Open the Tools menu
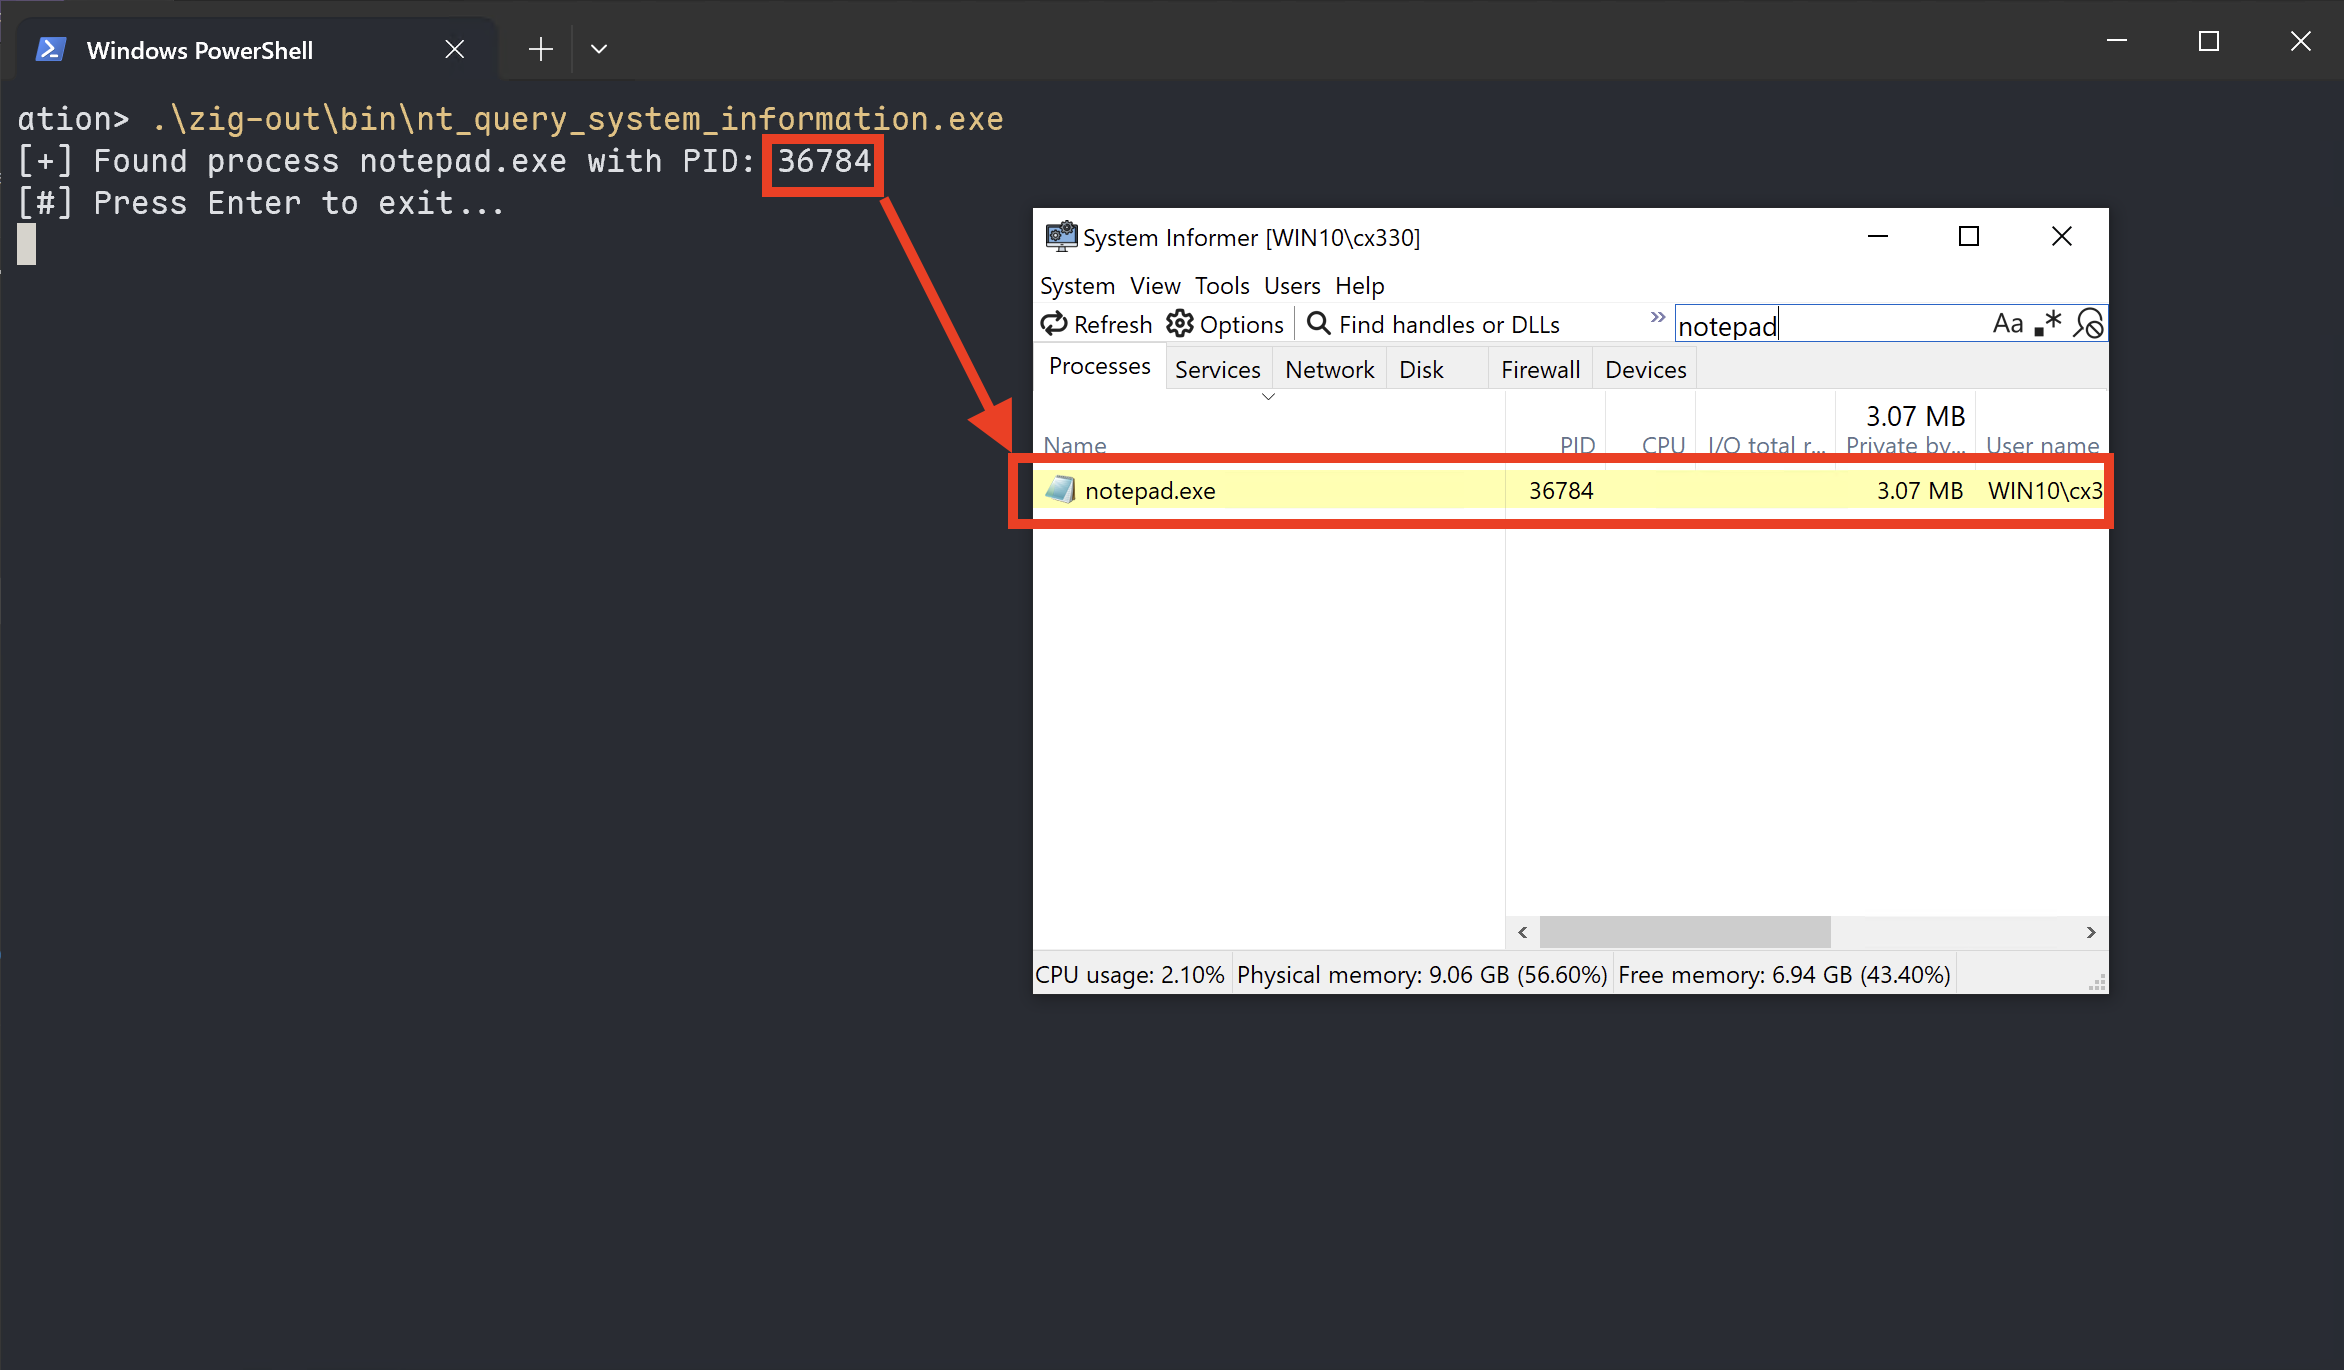2344x1370 pixels. 1221,286
